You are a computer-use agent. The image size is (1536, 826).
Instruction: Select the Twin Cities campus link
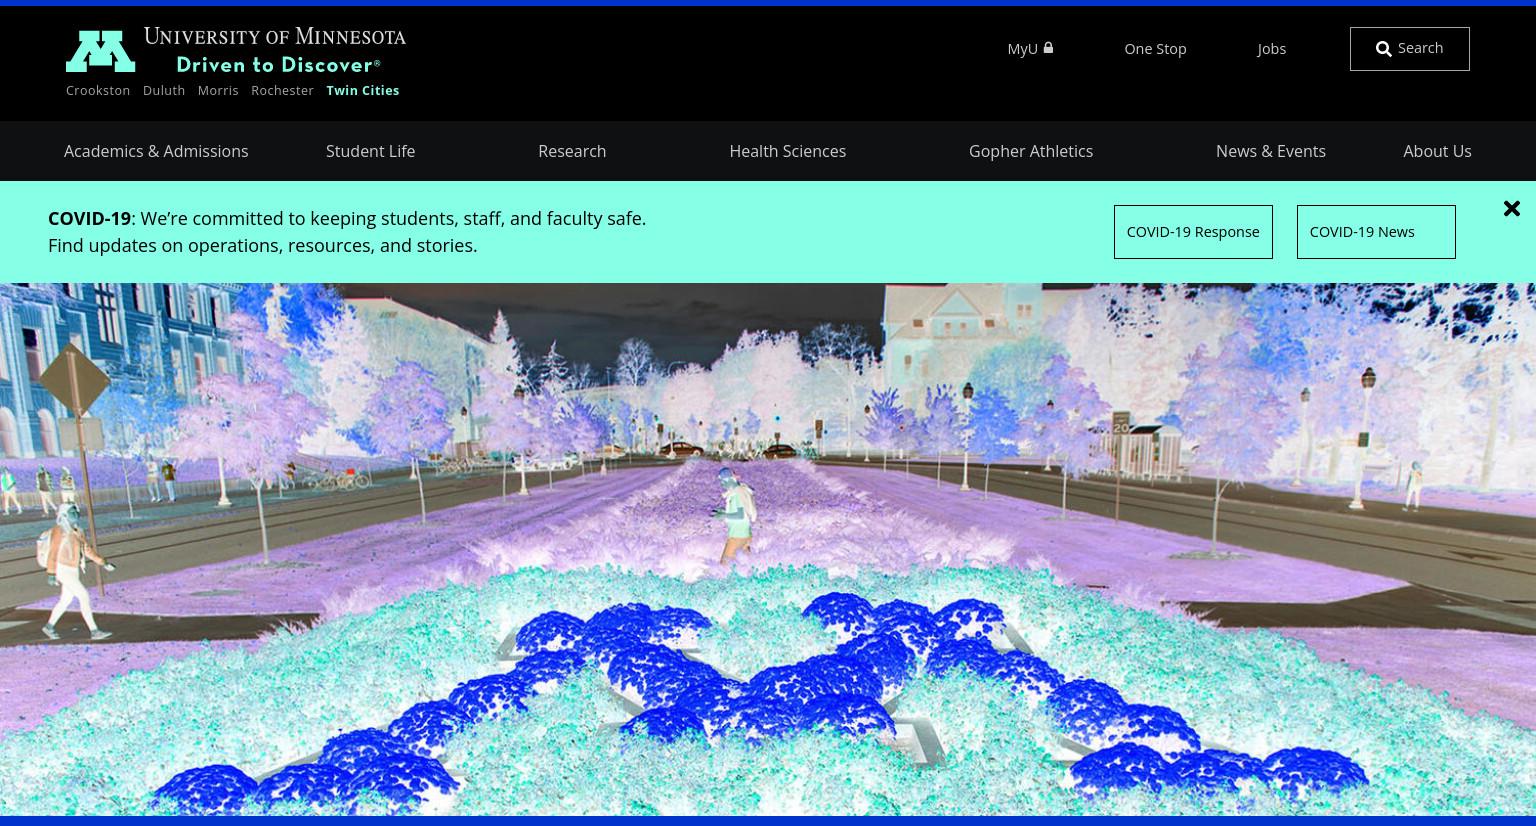pos(362,90)
